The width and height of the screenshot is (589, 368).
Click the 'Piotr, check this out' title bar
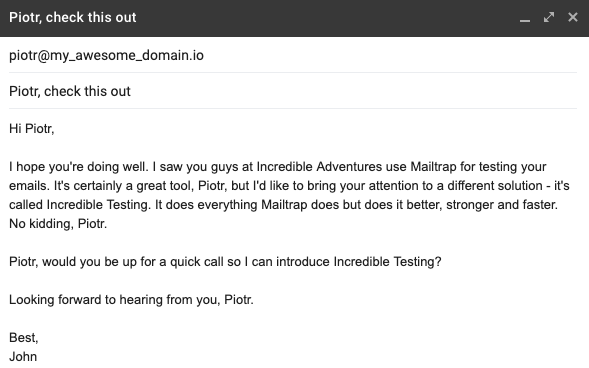[x=72, y=17]
